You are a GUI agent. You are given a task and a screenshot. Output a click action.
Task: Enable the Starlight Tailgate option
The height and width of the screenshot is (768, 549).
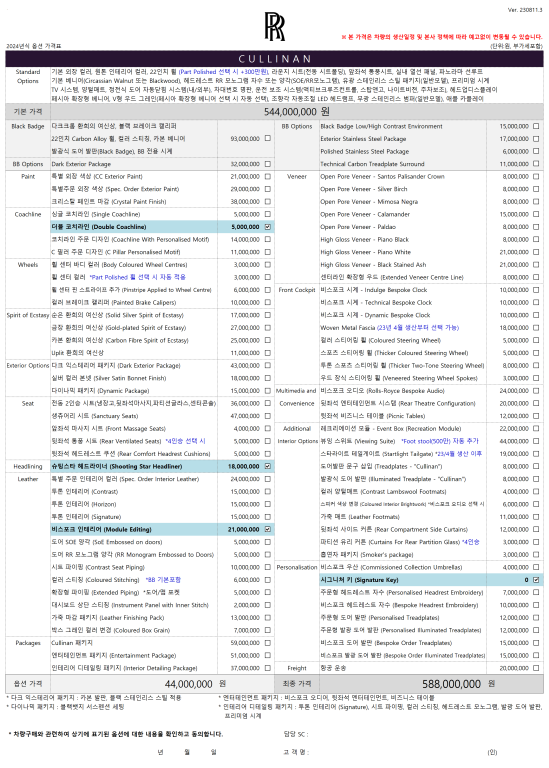coord(536,454)
